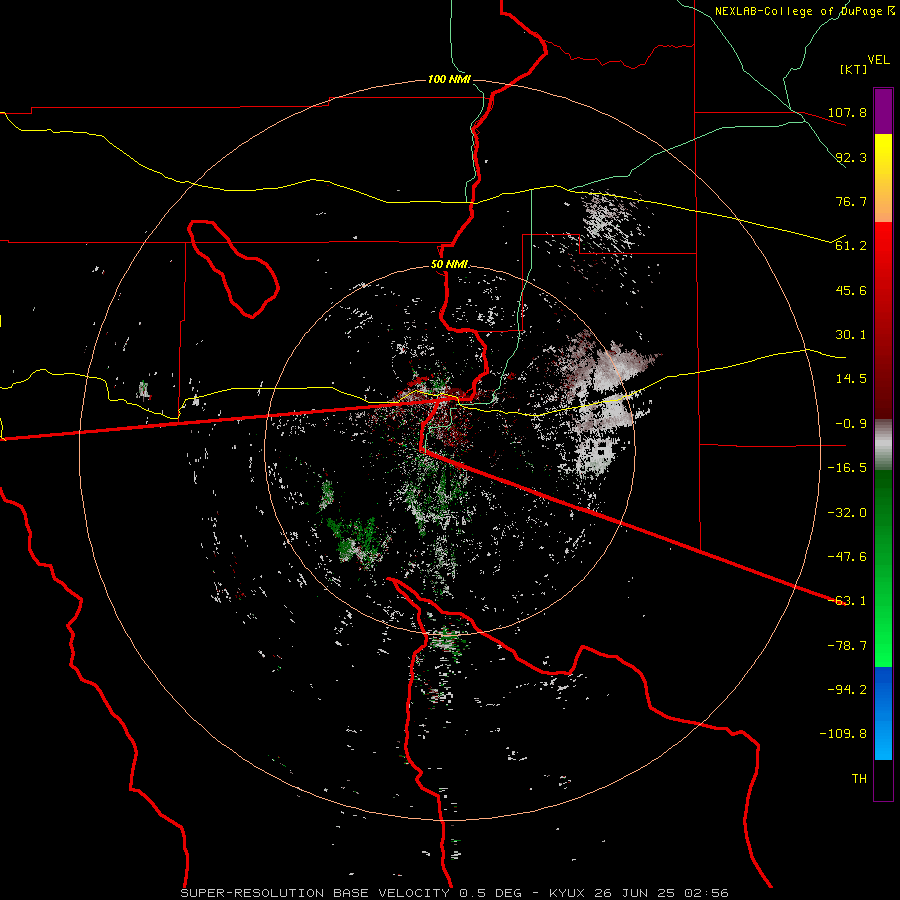The height and width of the screenshot is (900, 900).
Task: Click the blue segment of color bar
Action: click(883, 713)
